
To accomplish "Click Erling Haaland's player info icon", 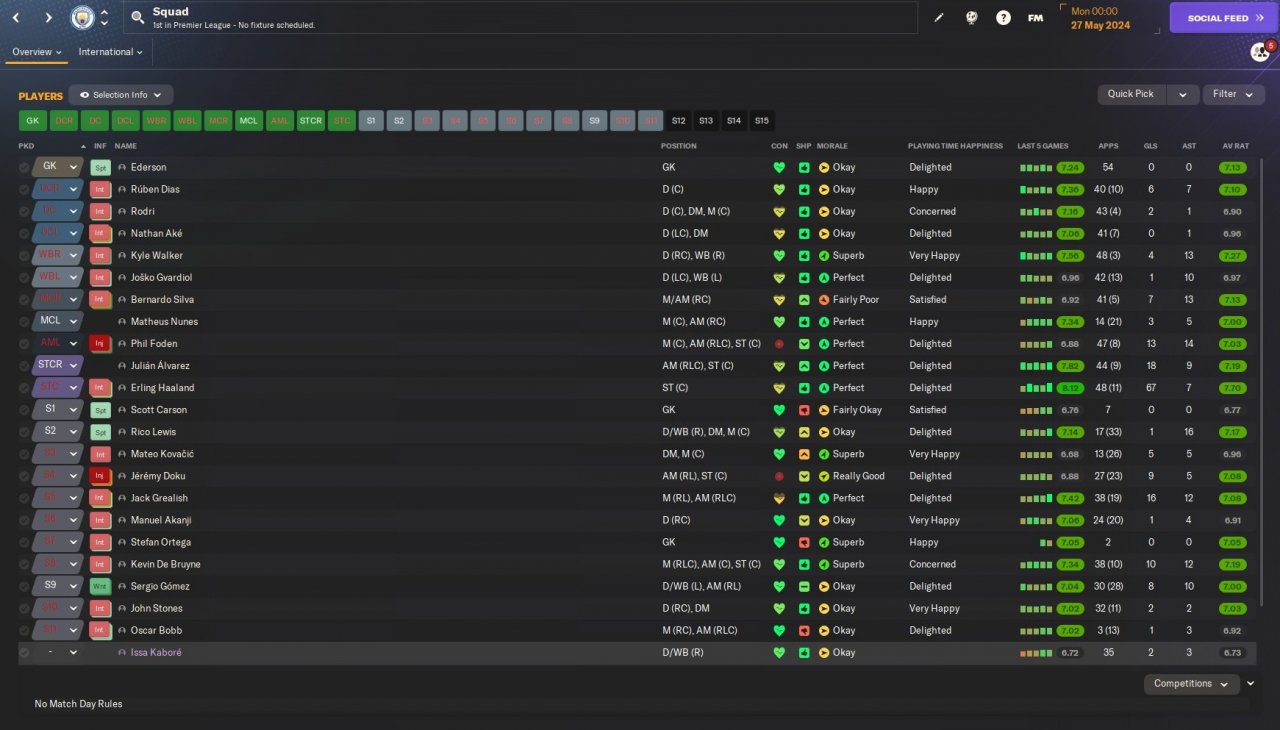I will (122, 388).
